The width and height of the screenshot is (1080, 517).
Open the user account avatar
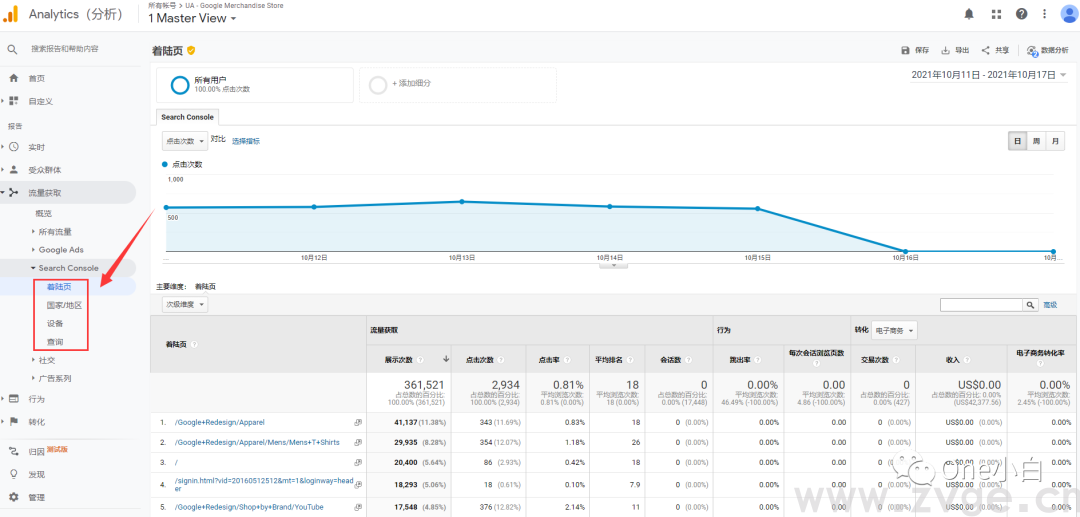pos(1070,14)
